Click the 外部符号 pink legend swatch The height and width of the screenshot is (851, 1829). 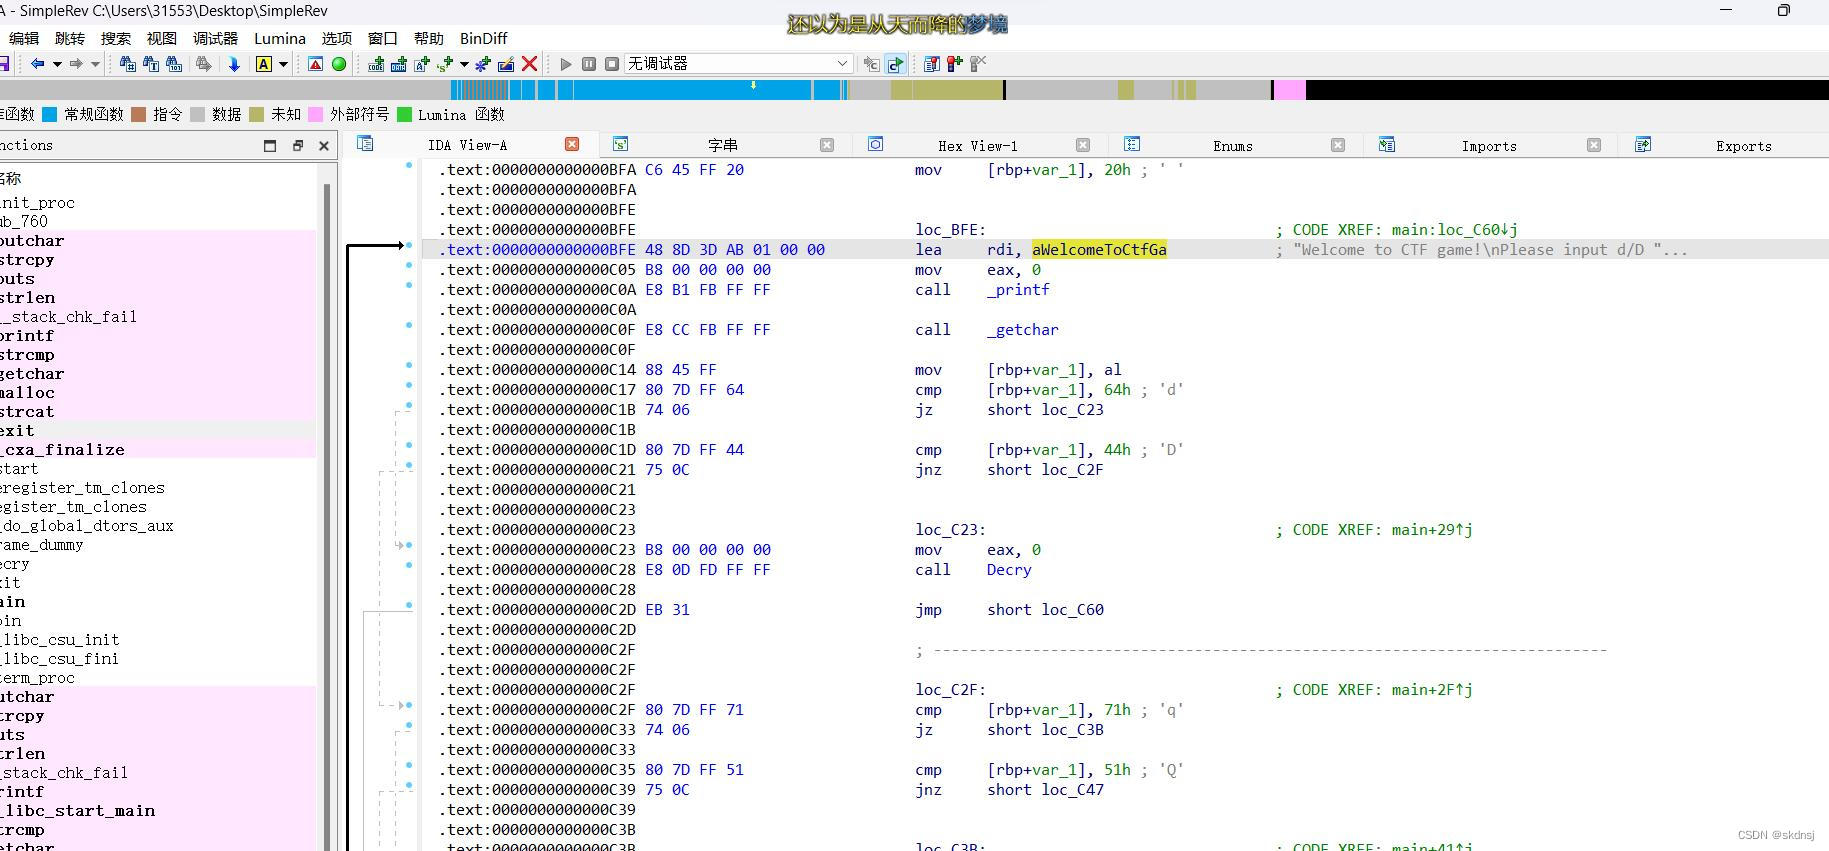coord(316,114)
